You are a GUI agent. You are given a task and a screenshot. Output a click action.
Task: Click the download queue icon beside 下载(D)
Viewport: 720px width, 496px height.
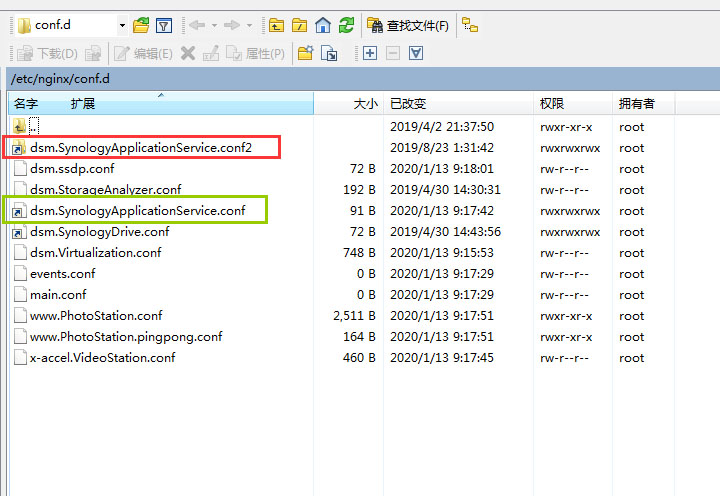(x=93, y=54)
